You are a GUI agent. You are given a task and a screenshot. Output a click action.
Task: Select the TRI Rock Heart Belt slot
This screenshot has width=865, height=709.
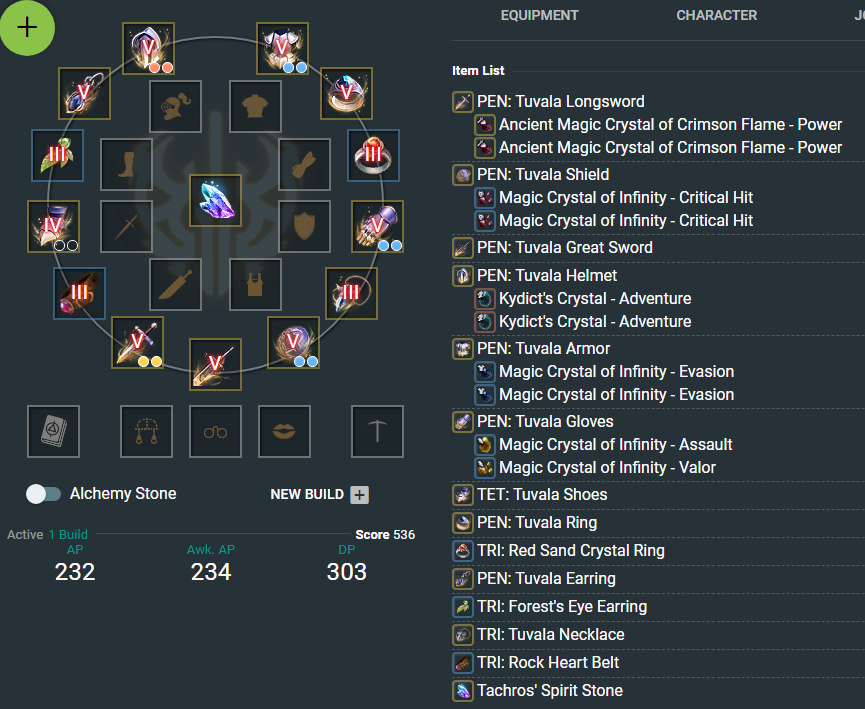(x=79, y=294)
